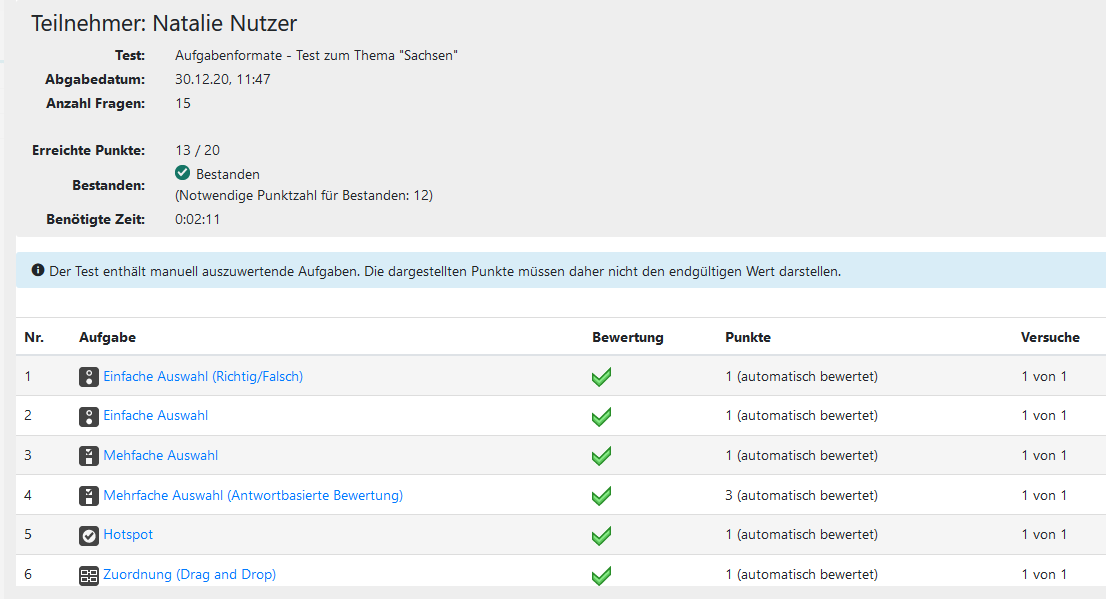Screen dimensions: 1106x599
Task: Click the single-choice icon next to "Einfache Auswahl"
Action: coord(88,416)
